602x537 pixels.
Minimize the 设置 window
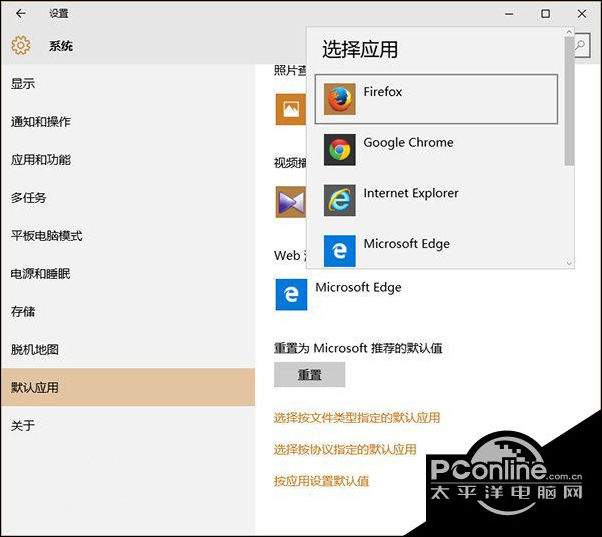(x=509, y=14)
